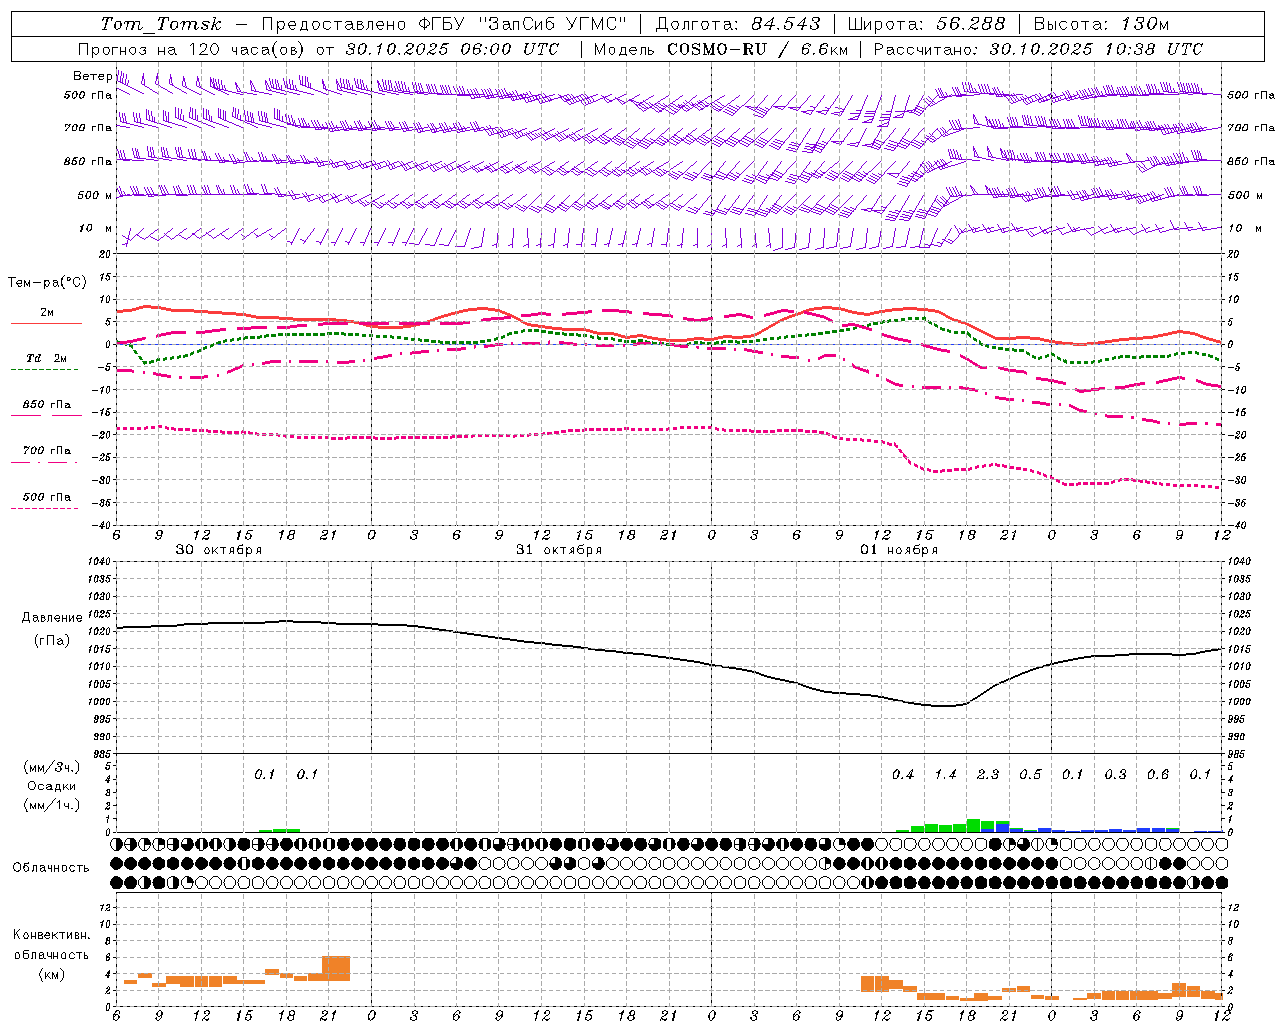Viewport: 1280px width, 1024px height.
Task: Select the 'Td 2м' dew point legend entry
Action: 46,358
